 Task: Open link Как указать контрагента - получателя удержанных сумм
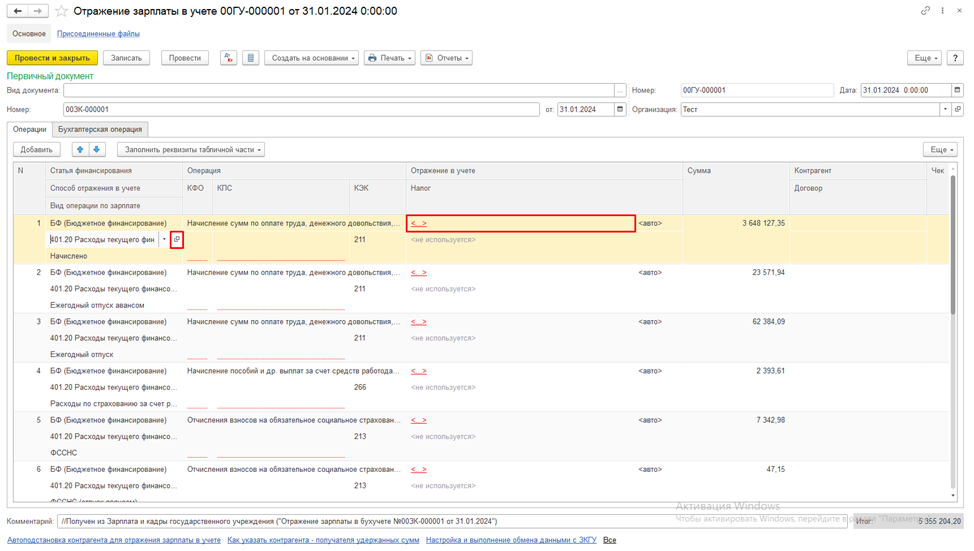pyautogui.click(x=323, y=540)
